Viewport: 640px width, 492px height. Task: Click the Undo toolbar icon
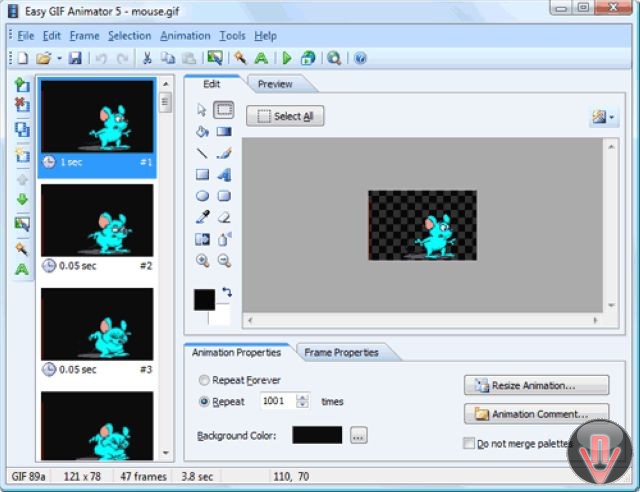tap(101, 59)
